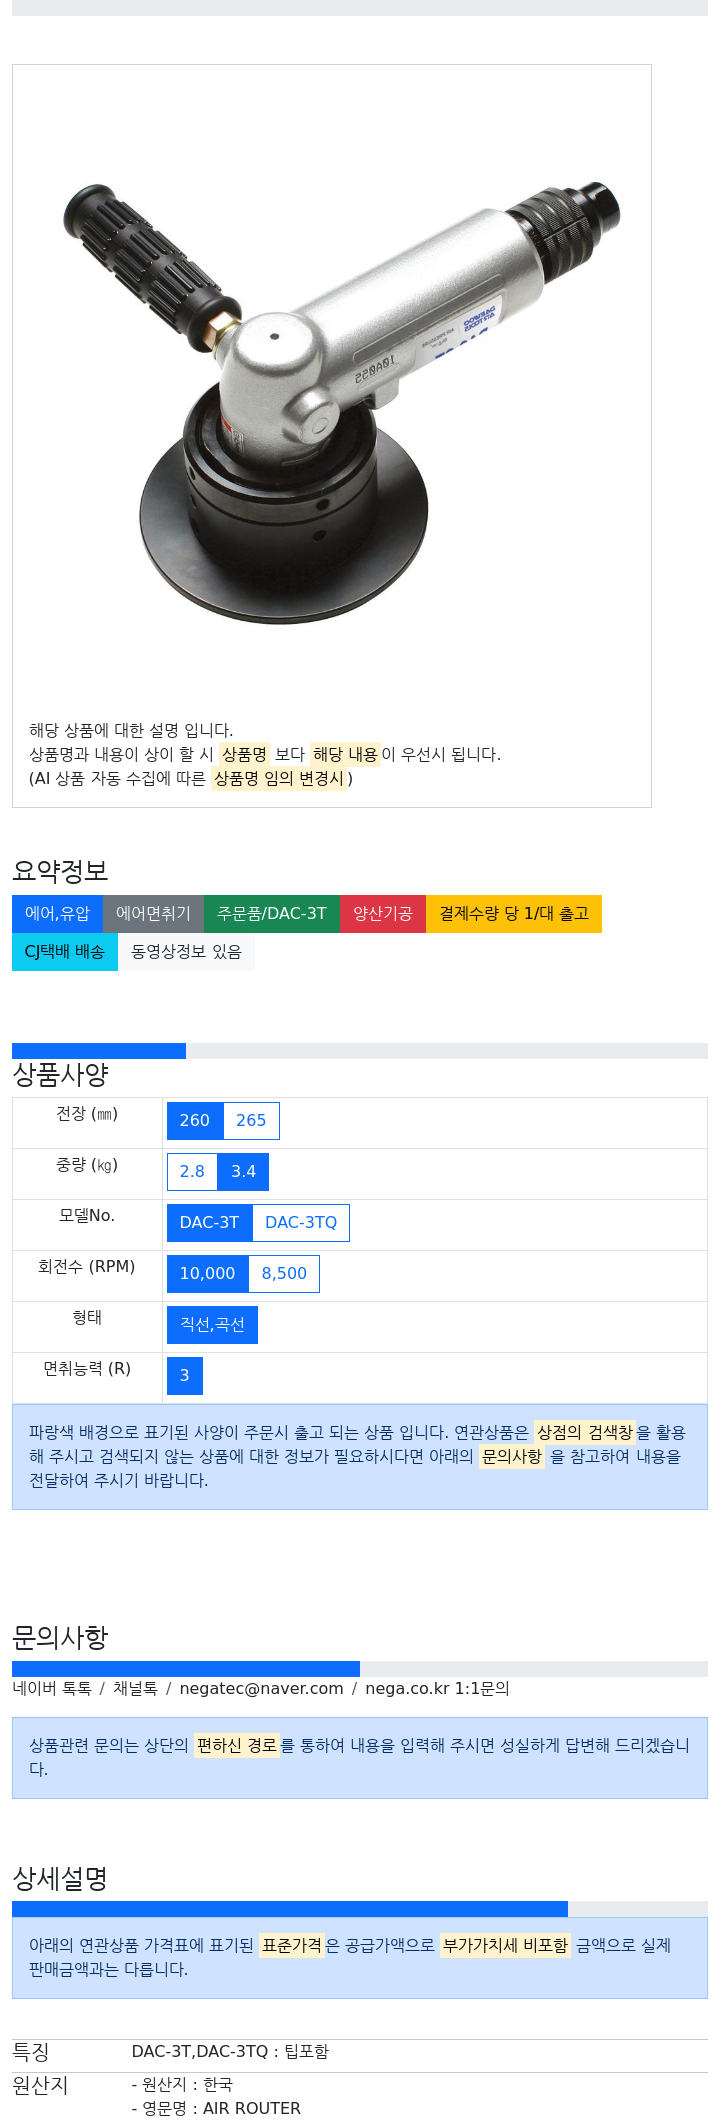Screen dimensions: 720x2121
Task: Click the 결제수량 당 1/대 출고 badge
Action: point(514,914)
